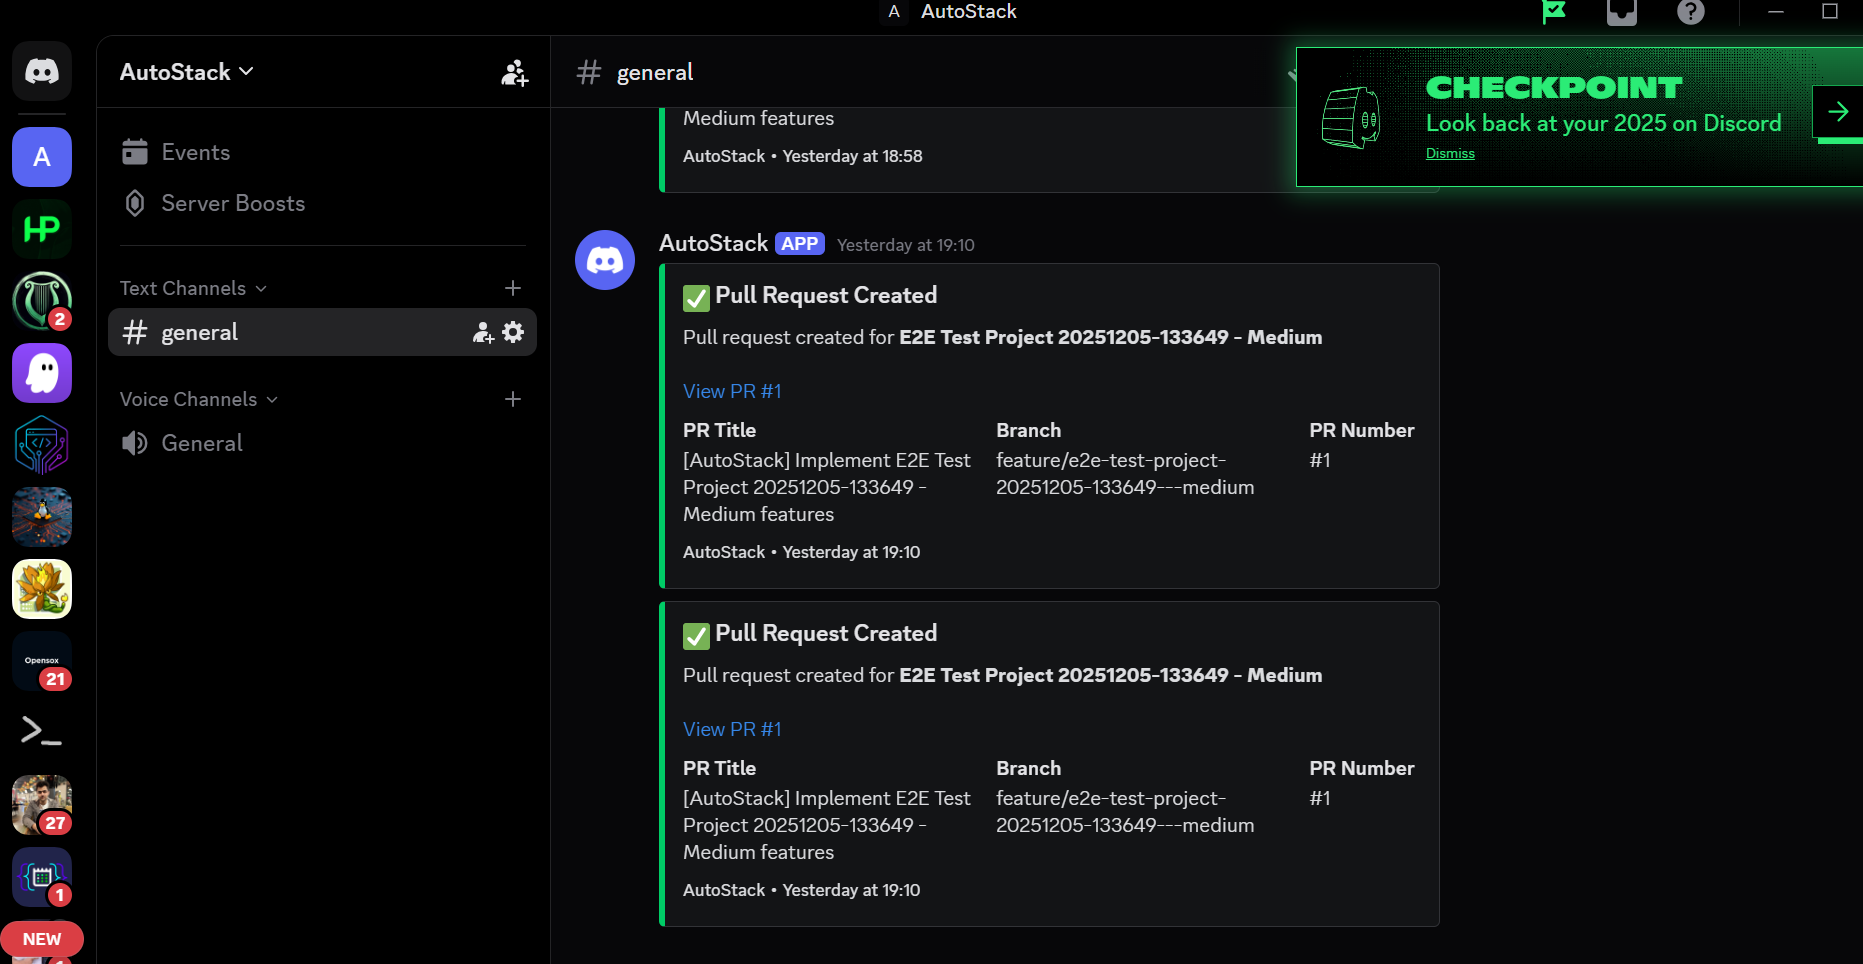Open the AutoStack bot avatar profile
Viewport: 1863px width, 964px height.
click(x=605, y=260)
